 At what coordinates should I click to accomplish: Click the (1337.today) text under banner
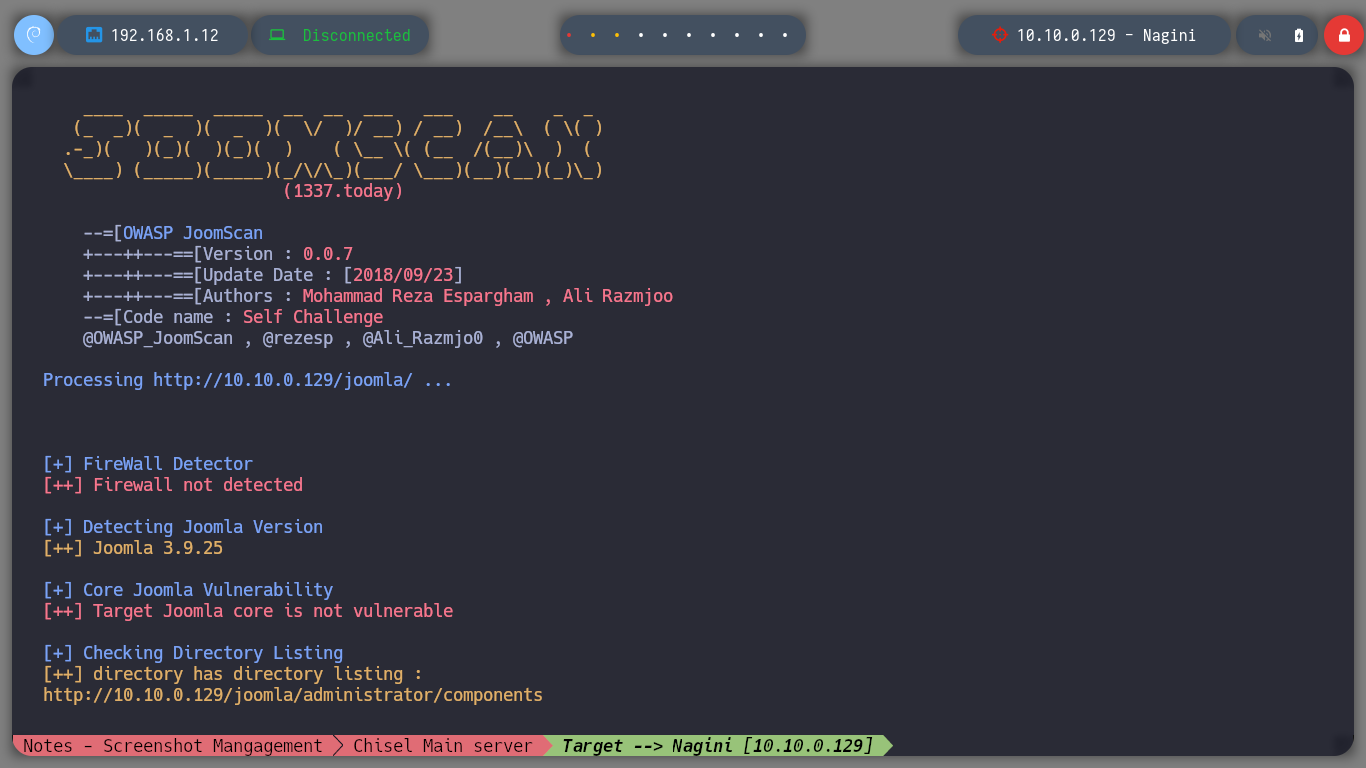[x=343, y=191]
